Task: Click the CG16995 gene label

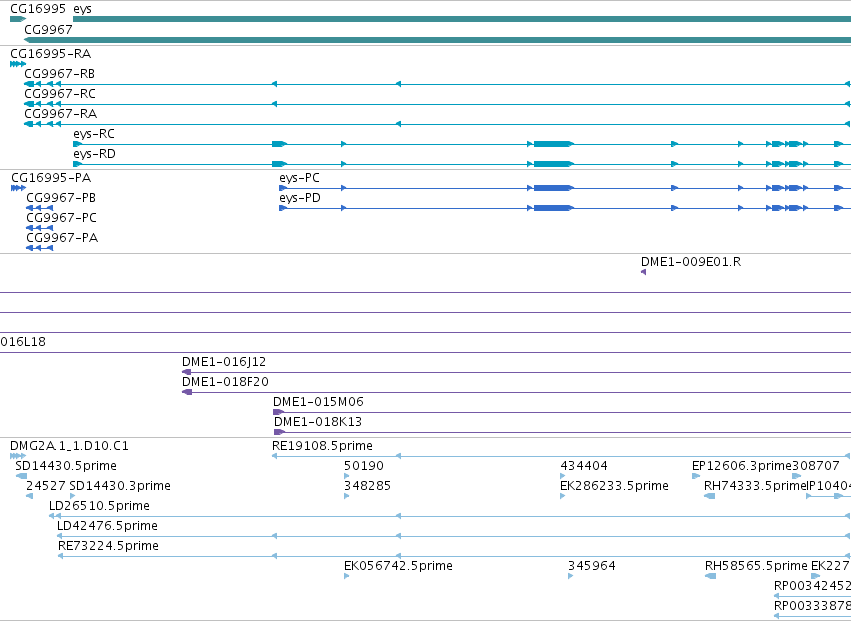Action: pos(38,9)
